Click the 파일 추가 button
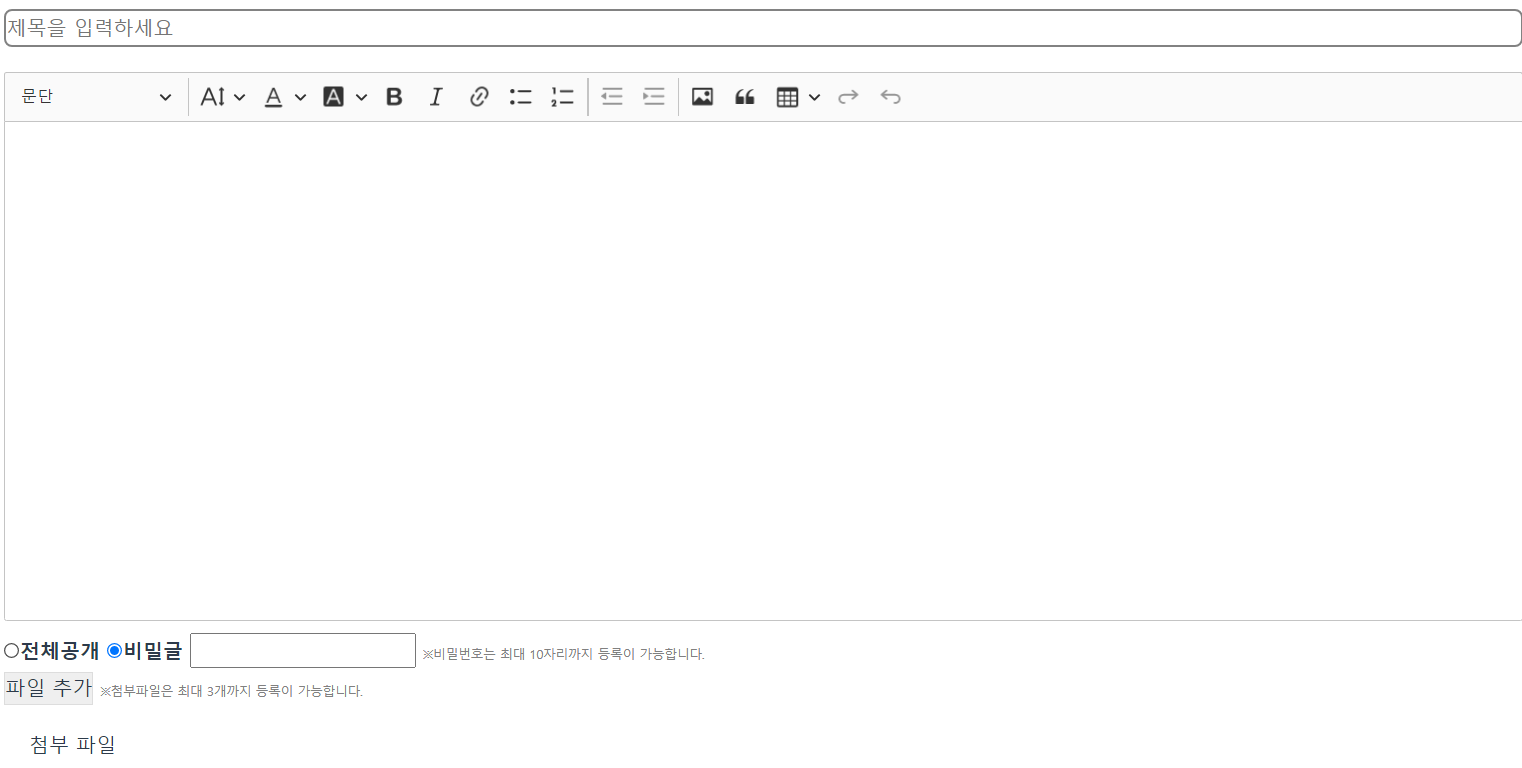Image resolution: width=1522 pixels, height=768 pixels. (48, 688)
